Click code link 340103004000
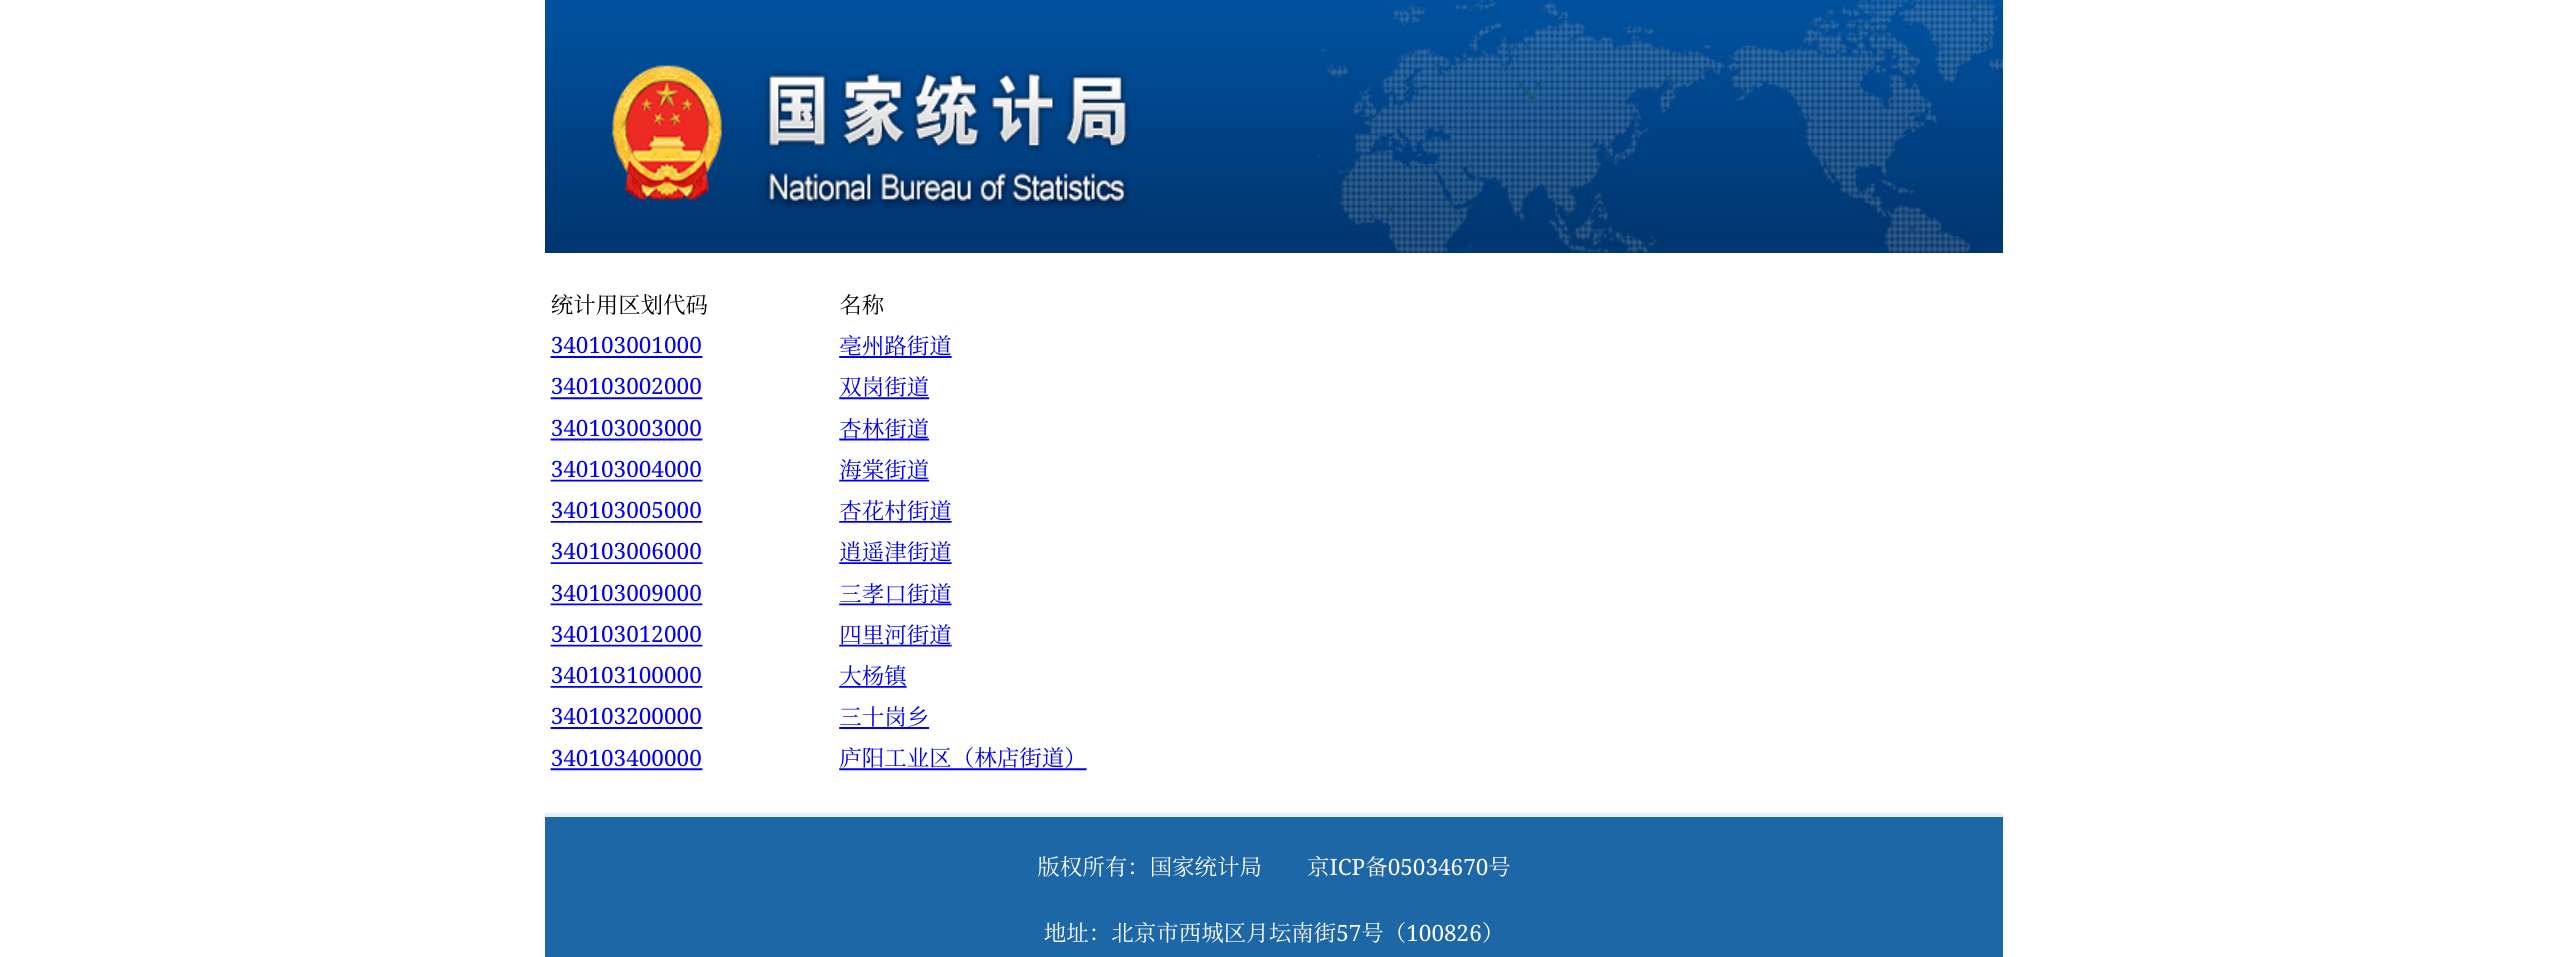This screenshot has width=2560, height=957. point(626,470)
